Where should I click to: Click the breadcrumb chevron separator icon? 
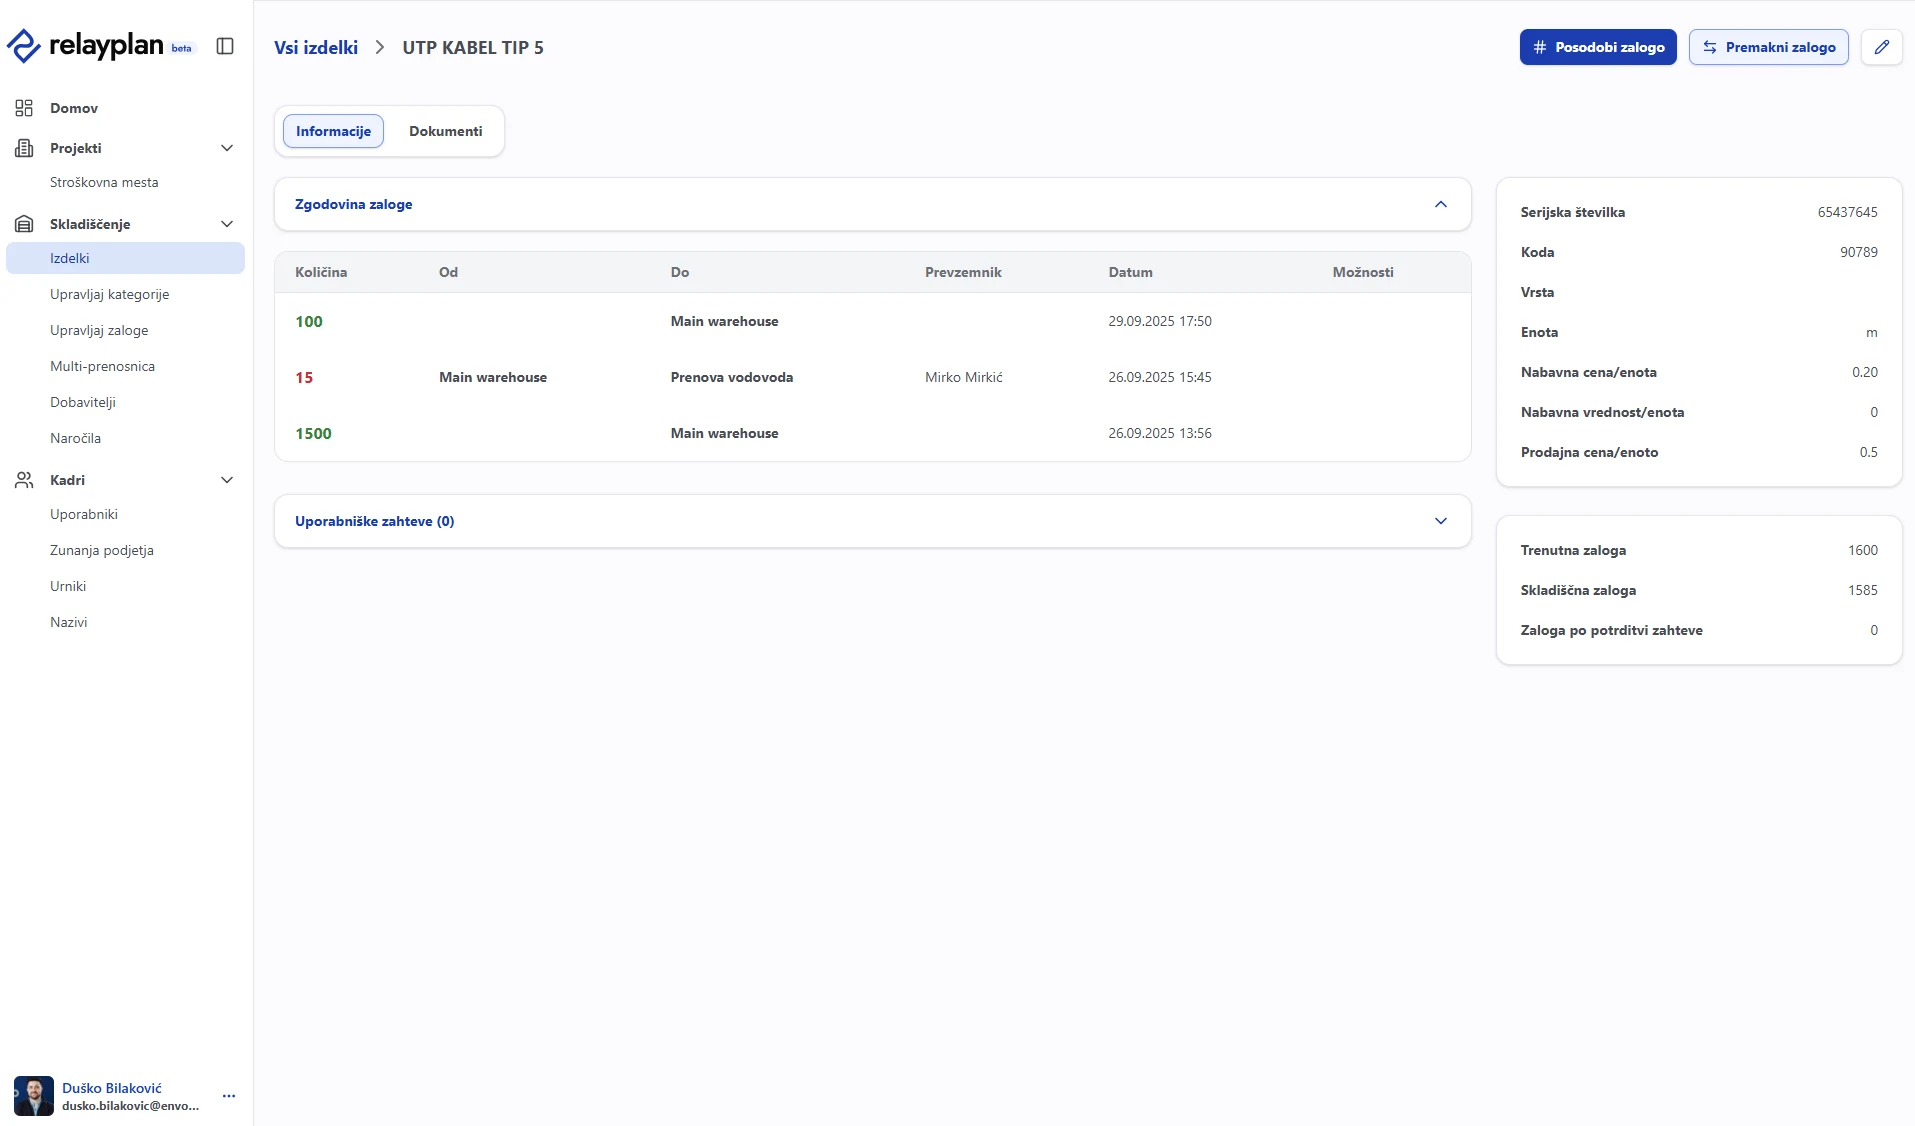(380, 47)
